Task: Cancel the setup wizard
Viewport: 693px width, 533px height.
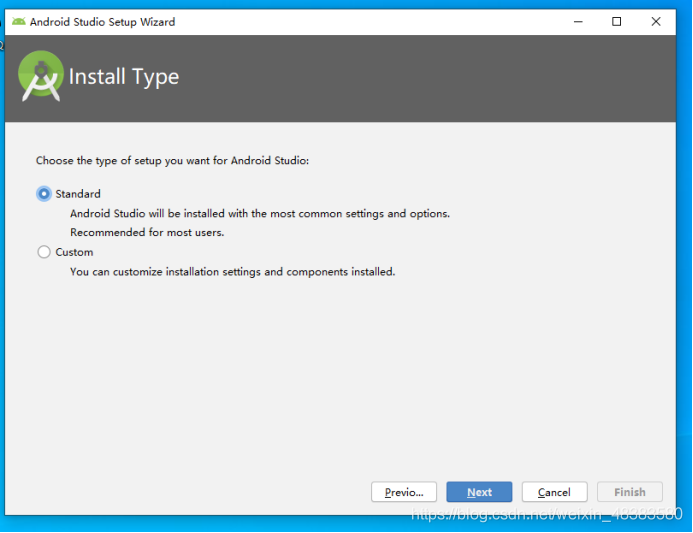Action: pyautogui.click(x=554, y=492)
